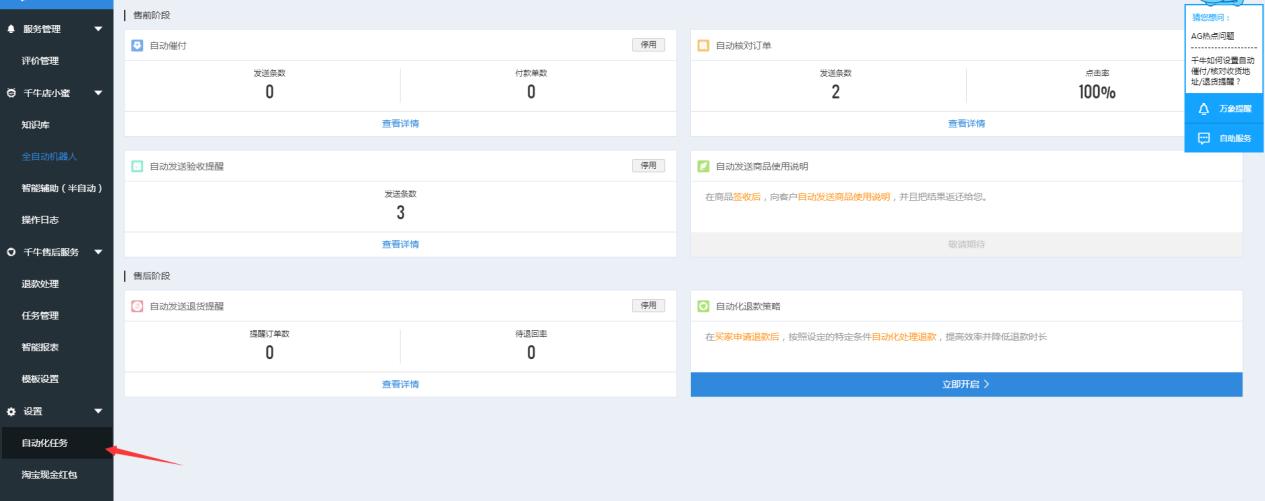1265x501 pixels.
Task: Click the 100% 点击率 value
Action: click(1097, 93)
